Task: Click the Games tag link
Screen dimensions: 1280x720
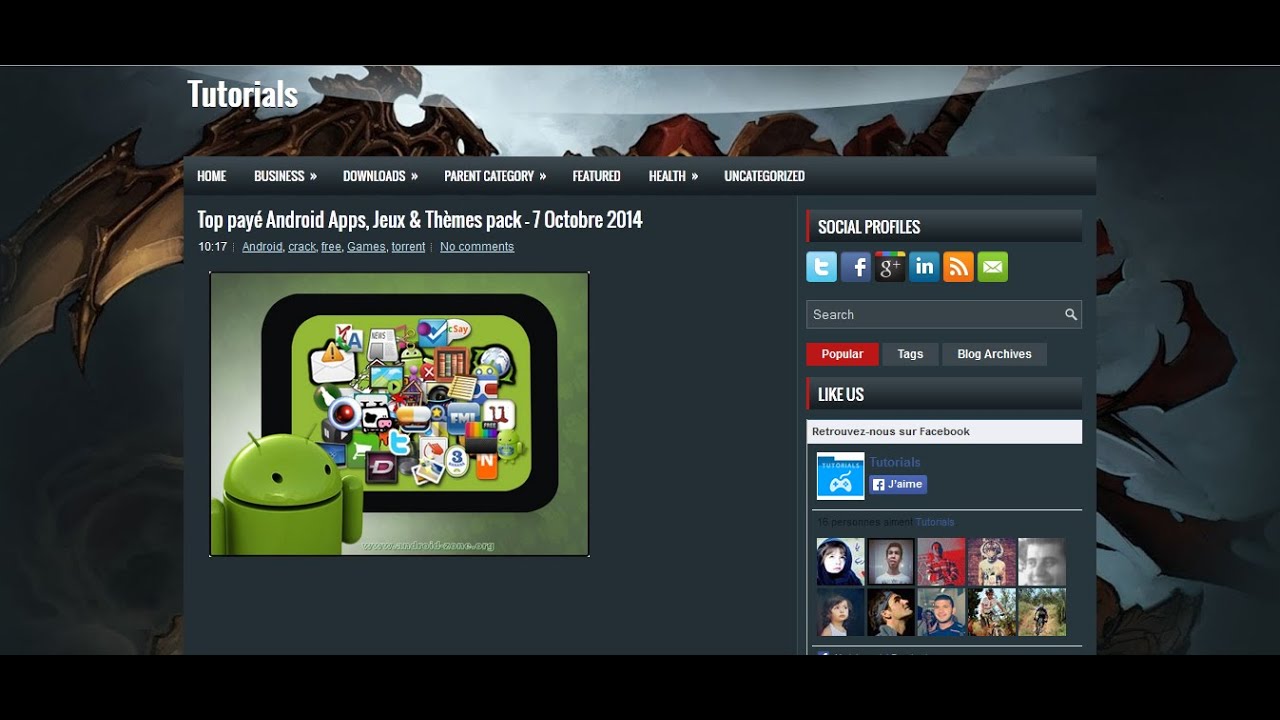Action: pos(366,247)
